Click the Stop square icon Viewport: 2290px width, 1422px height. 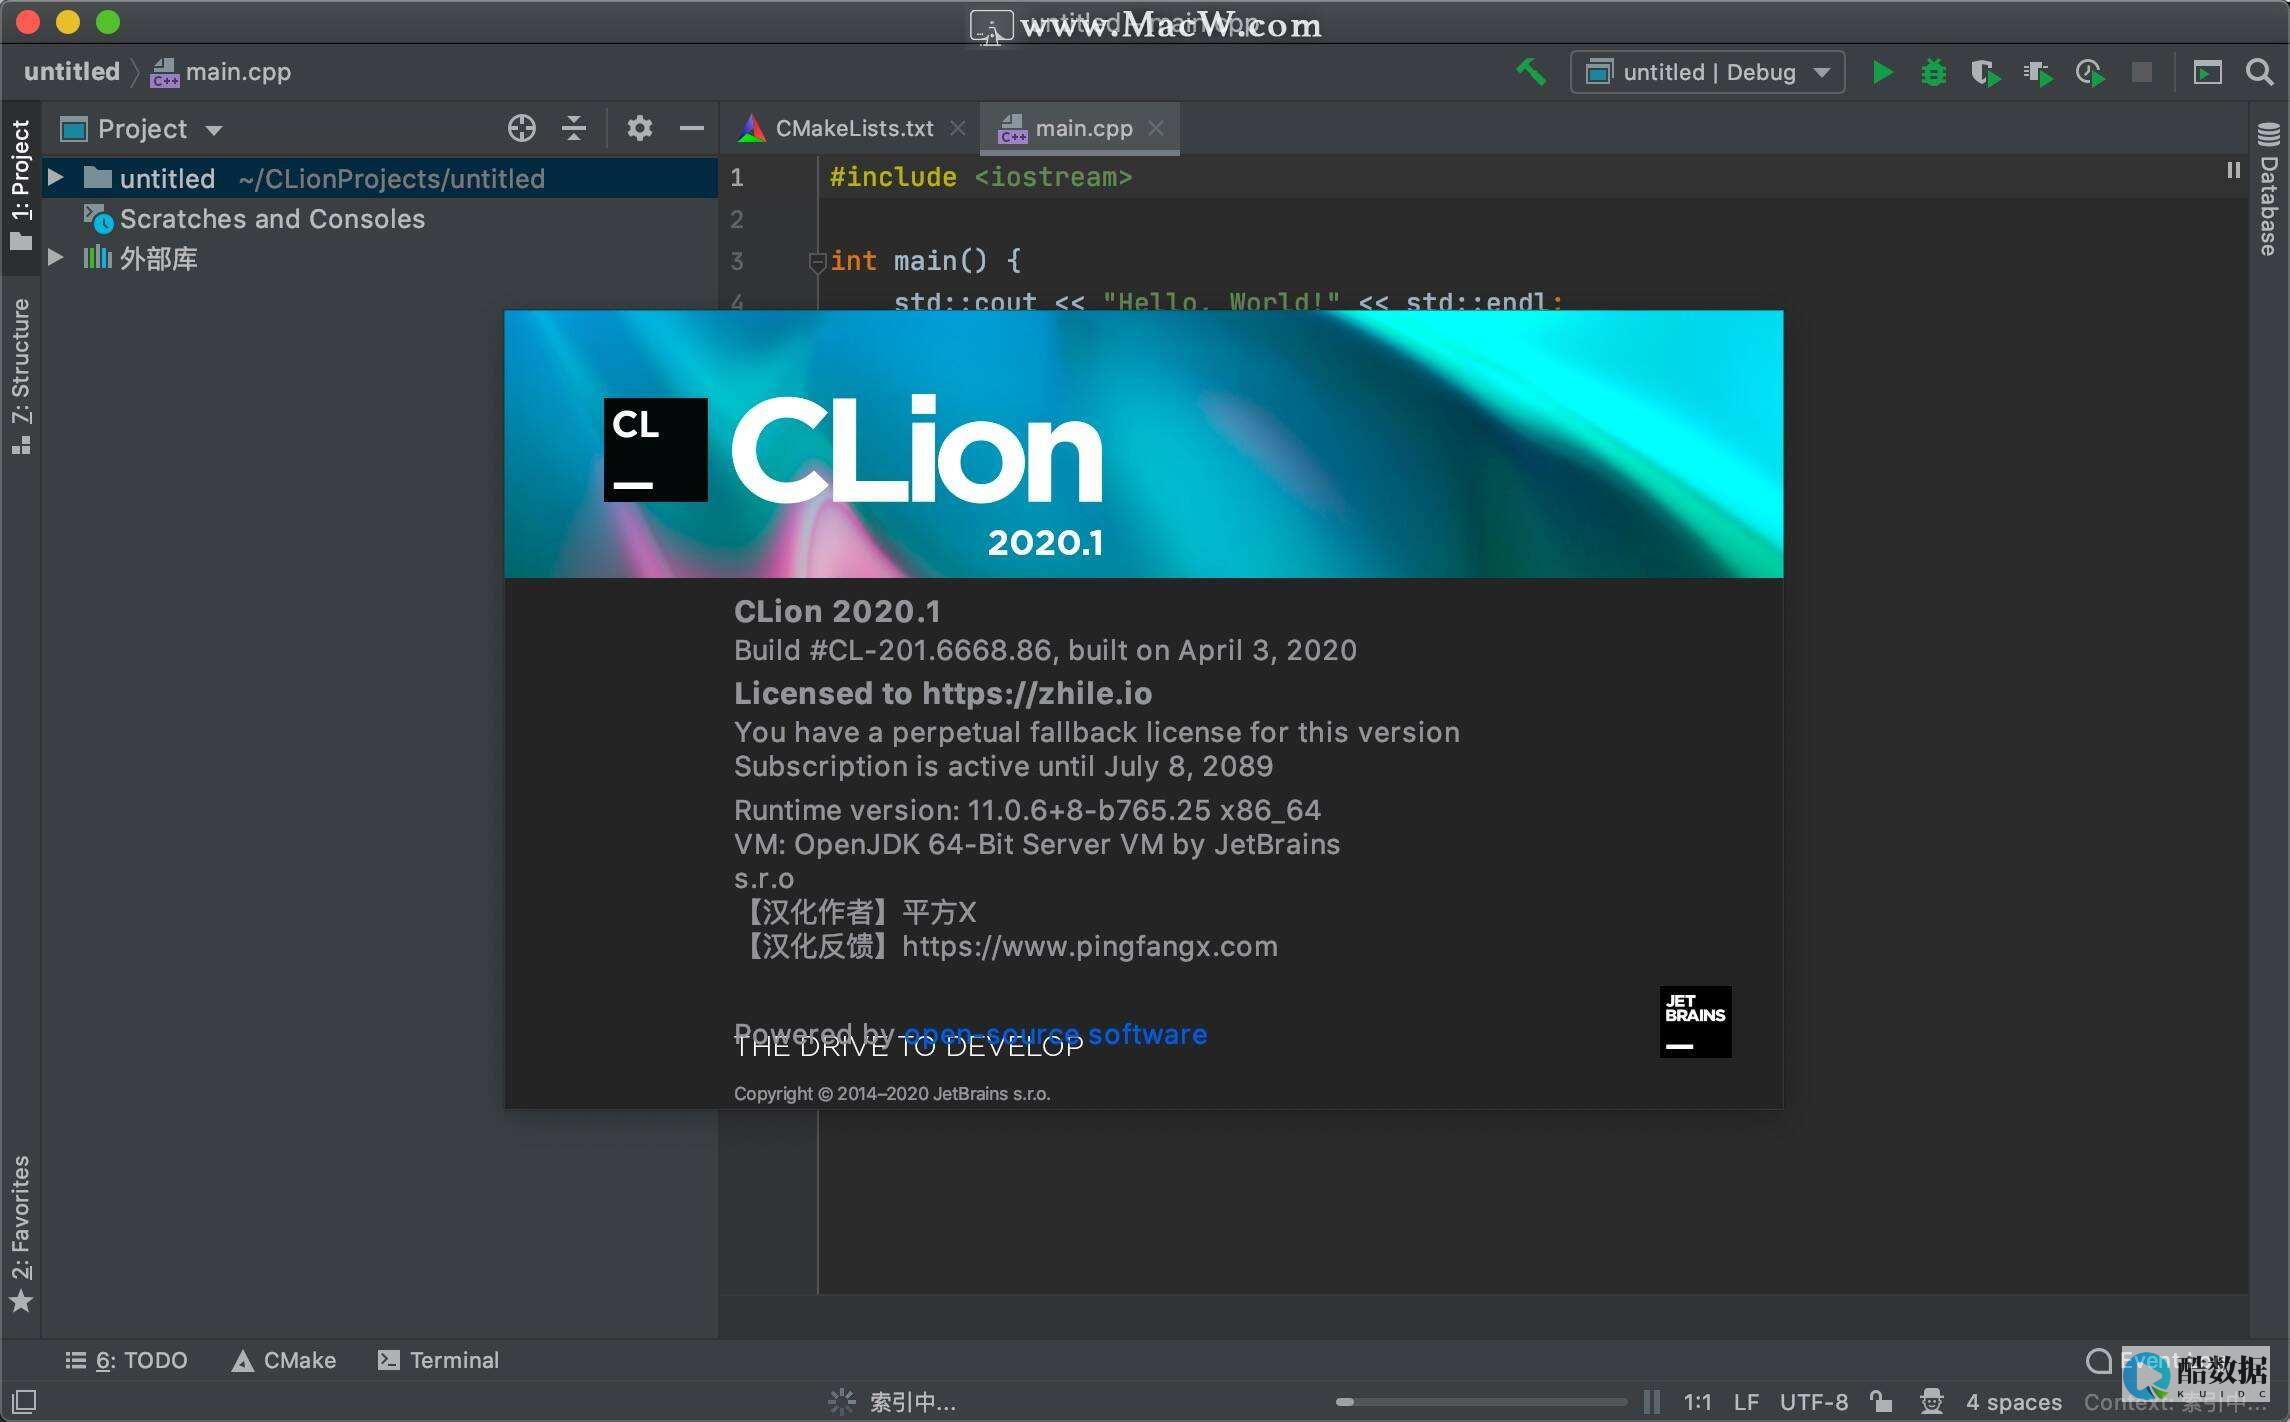tap(2141, 72)
